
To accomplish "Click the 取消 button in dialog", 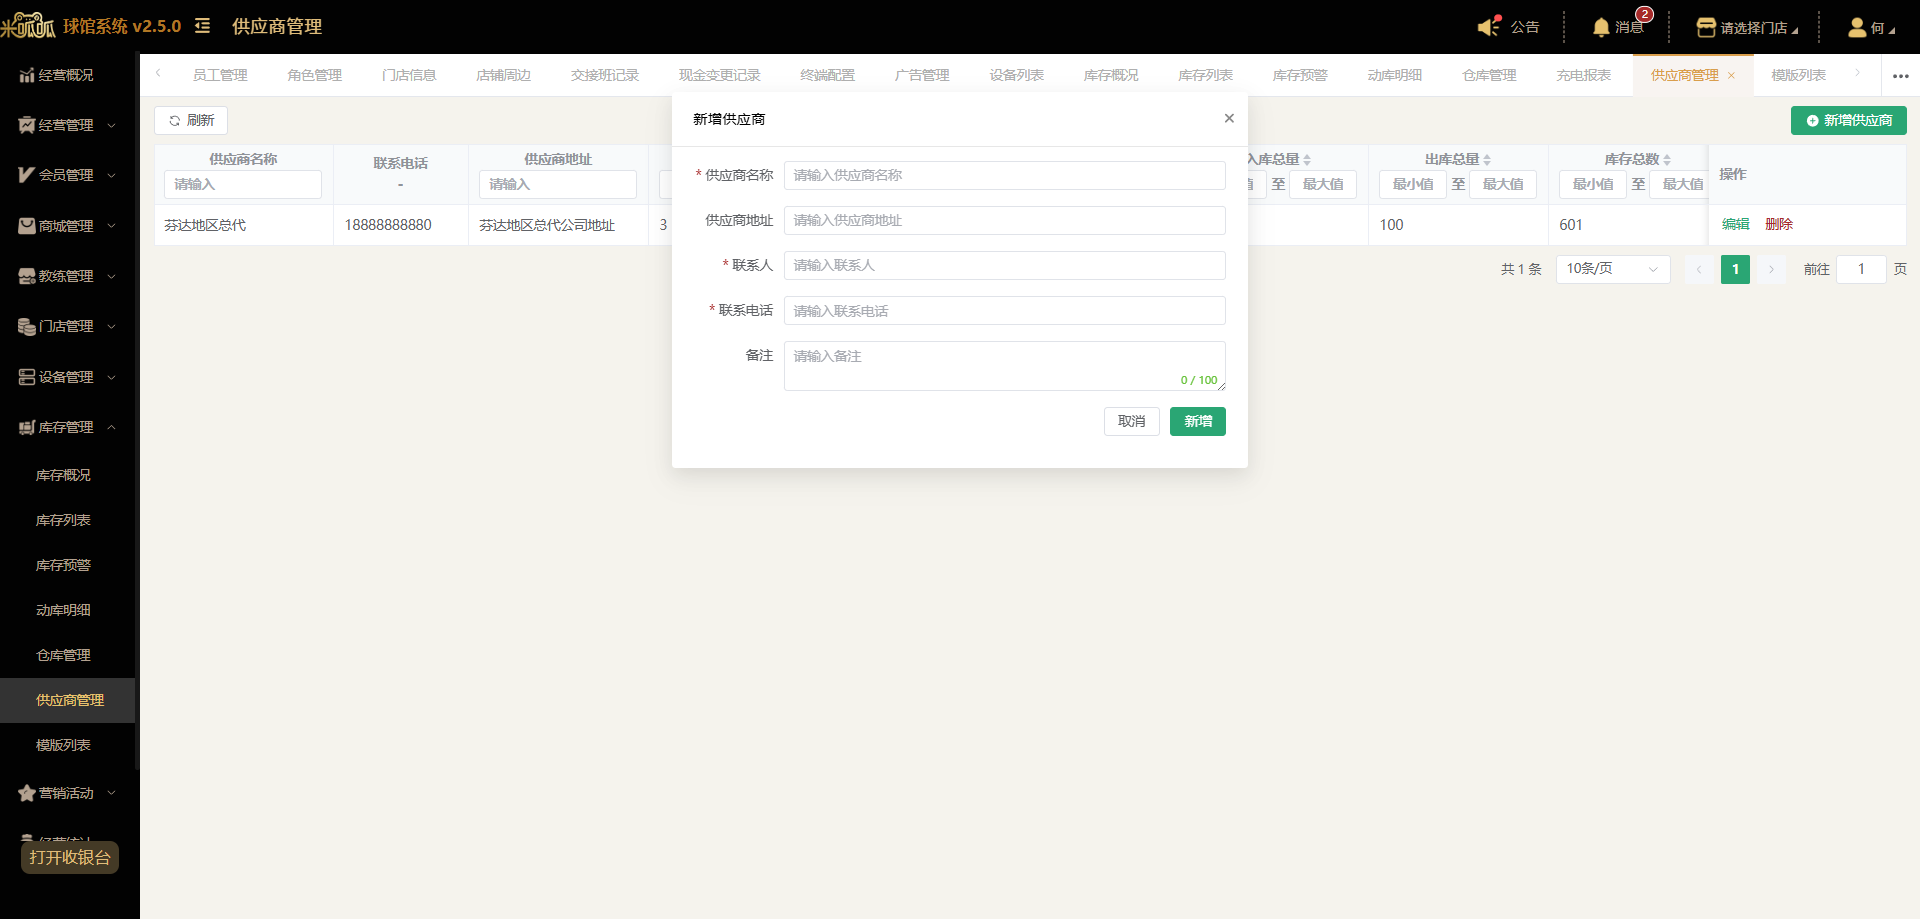I will point(1132,421).
